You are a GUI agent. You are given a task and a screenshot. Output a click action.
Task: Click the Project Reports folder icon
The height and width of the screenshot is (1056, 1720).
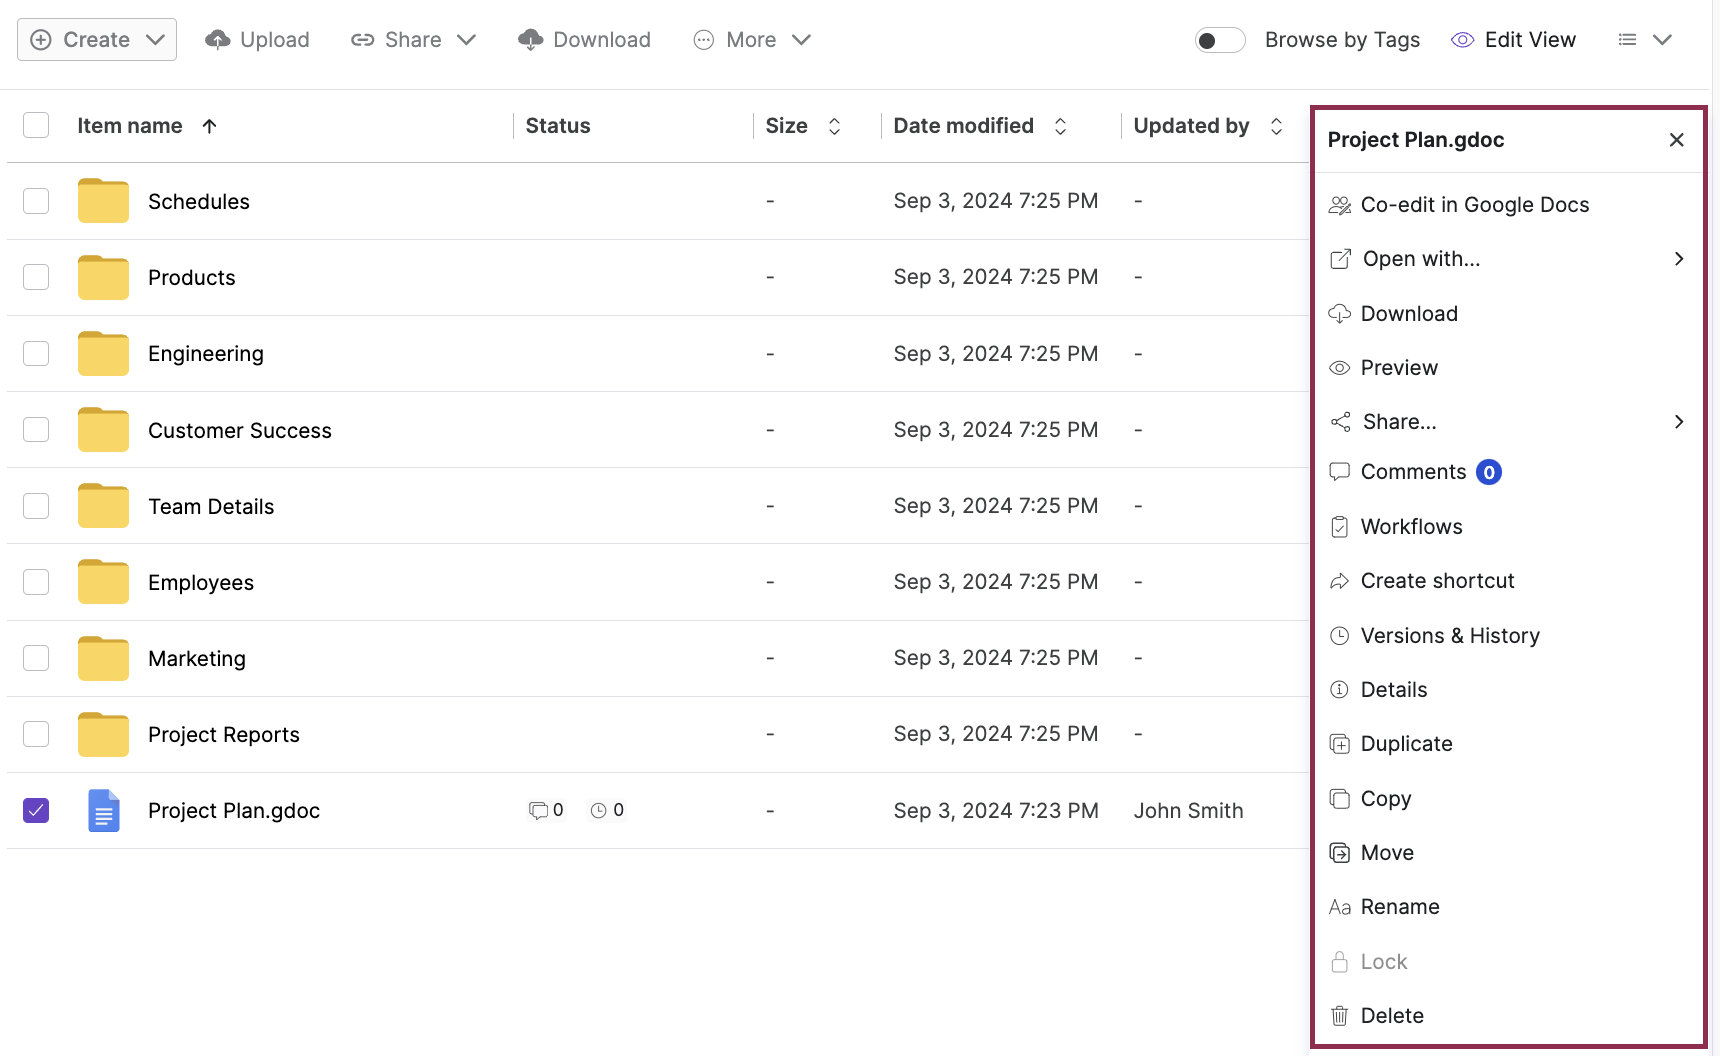tap(103, 734)
